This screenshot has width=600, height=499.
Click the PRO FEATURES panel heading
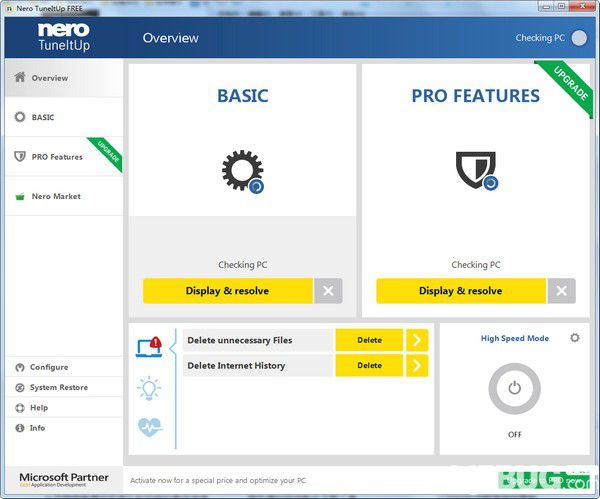[476, 96]
